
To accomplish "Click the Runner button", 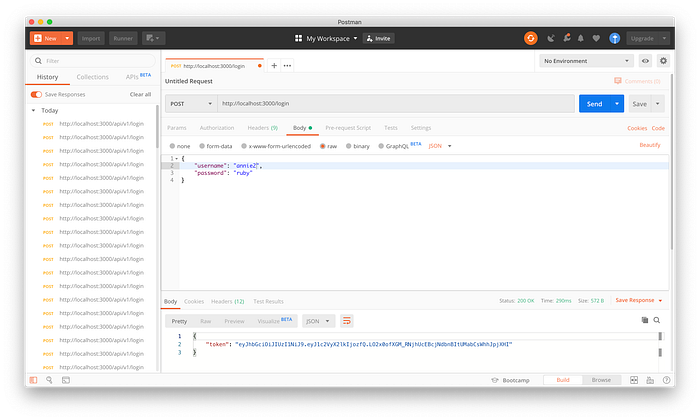I will click(x=123, y=38).
